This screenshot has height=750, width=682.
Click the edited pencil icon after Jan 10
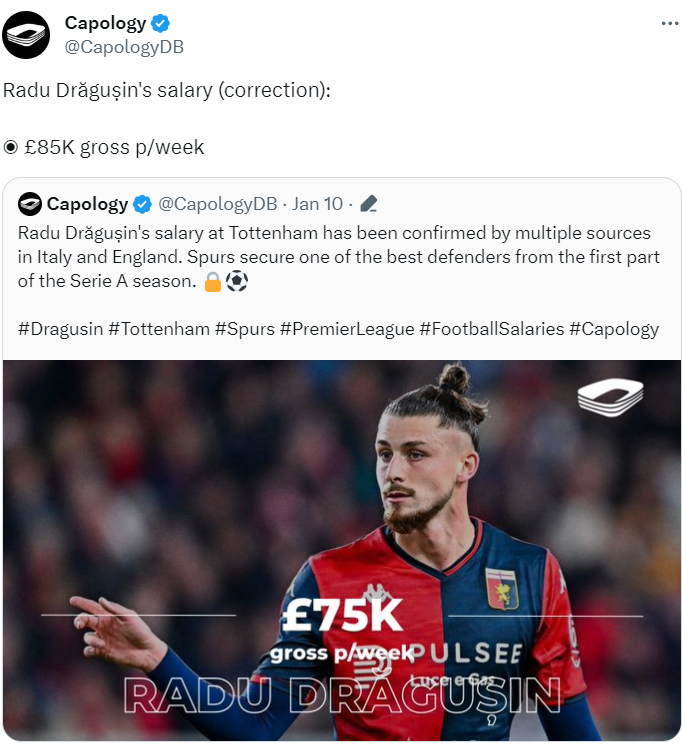(x=368, y=204)
